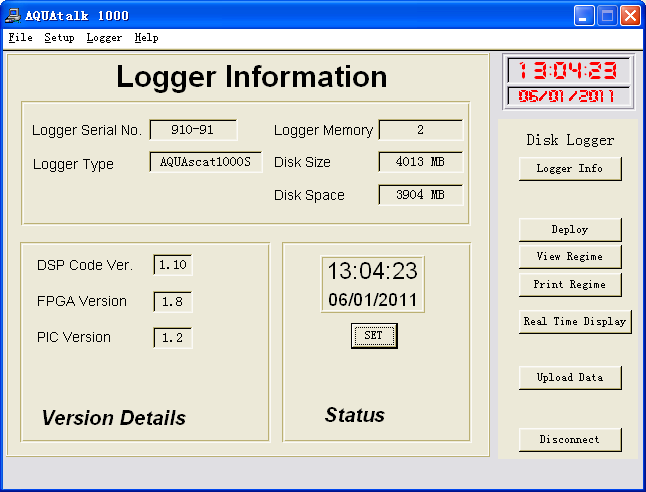Click the AQUAtalk title bar icon

(13, 15)
